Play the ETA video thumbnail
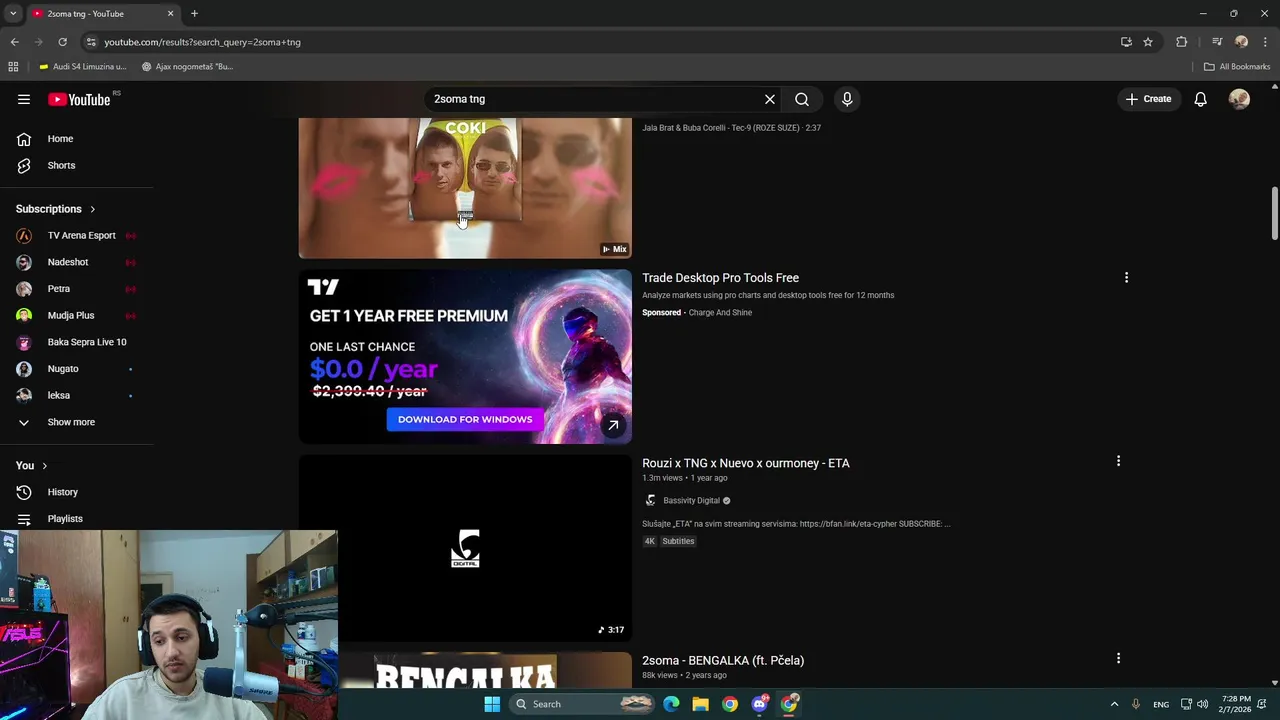Screen dimensions: 1280x720 465,548
